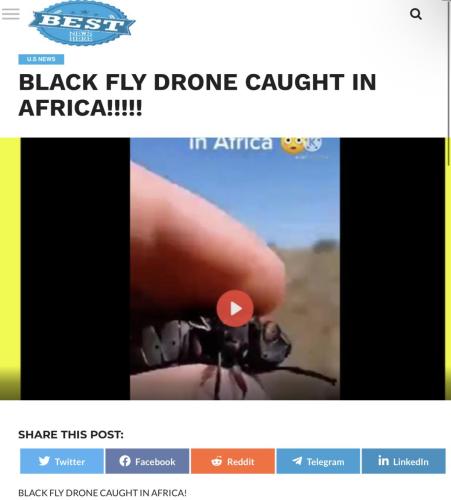Open the search magnifier icon

pos(416,14)
